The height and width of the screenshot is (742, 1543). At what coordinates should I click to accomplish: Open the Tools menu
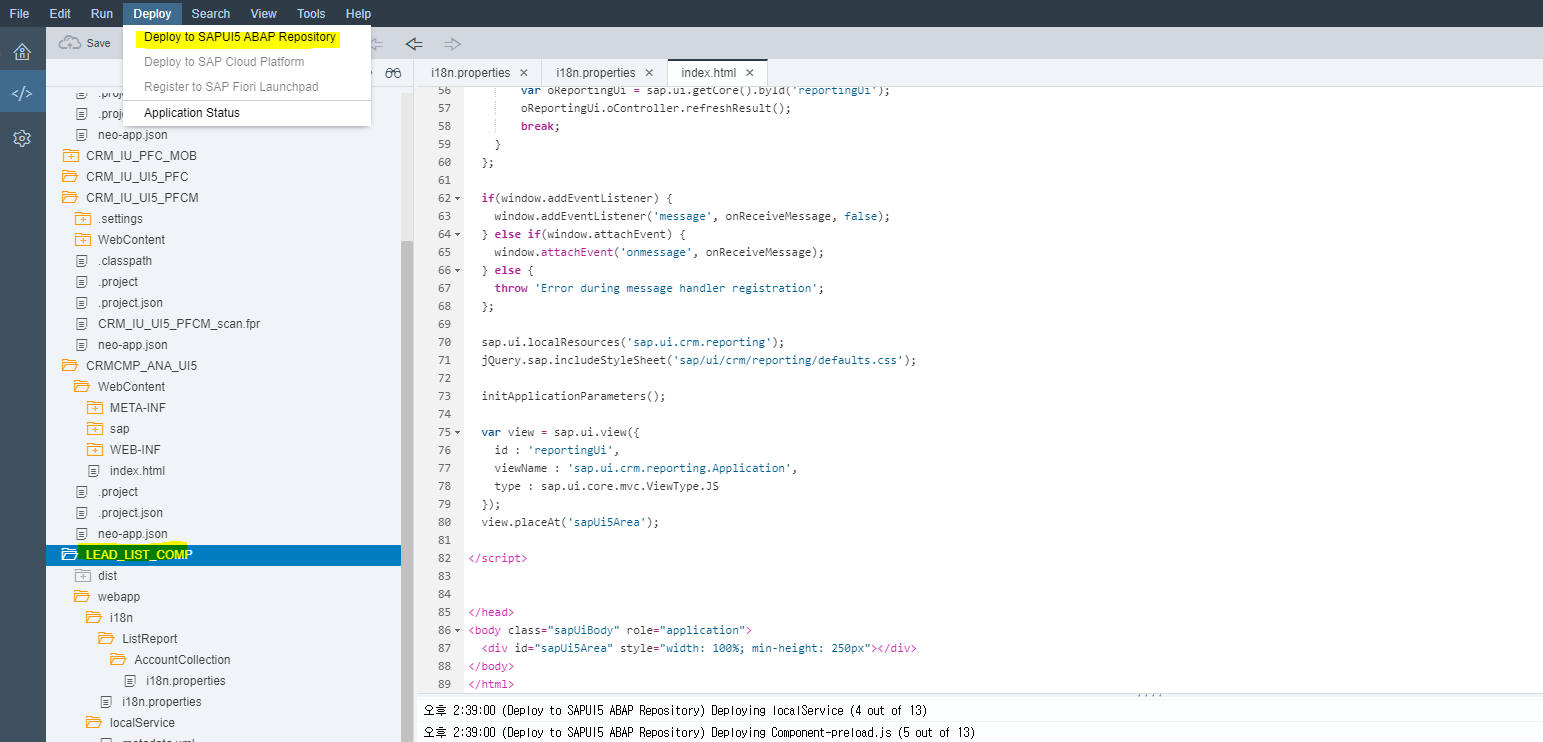311,14
